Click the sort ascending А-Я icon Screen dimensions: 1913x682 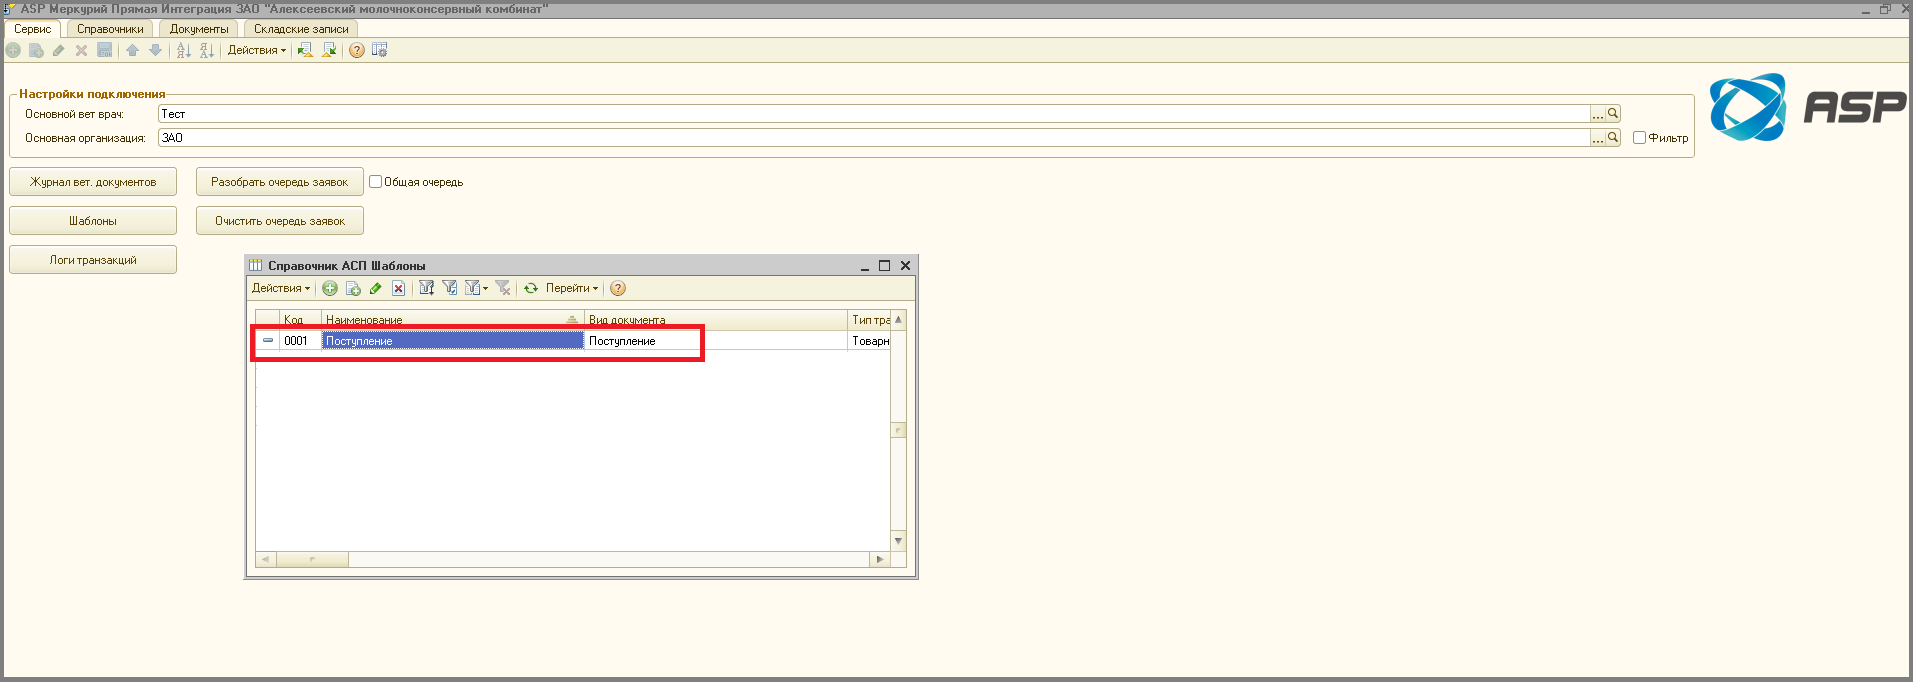(183, 51)
